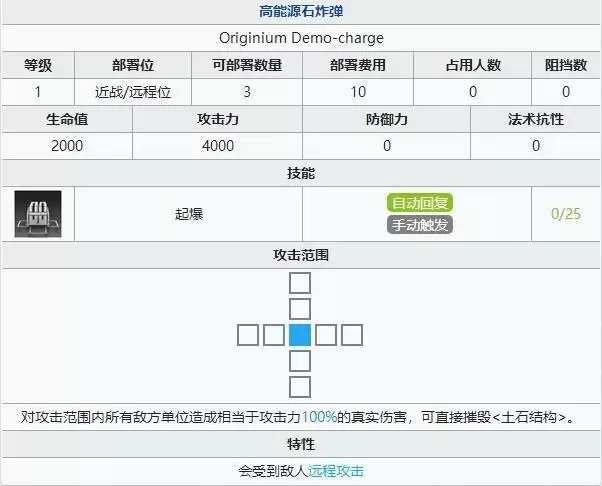Click the green 自动回复 tag
This screenshot has height=486, width=602.
pos(420,203)
